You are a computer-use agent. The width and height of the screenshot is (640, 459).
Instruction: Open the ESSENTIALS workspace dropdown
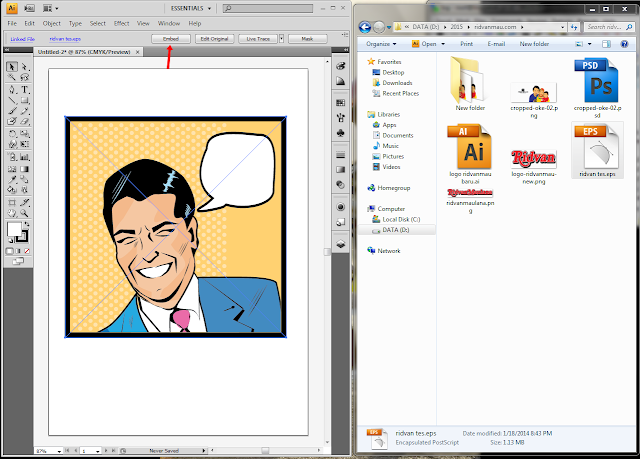[191, 8]
